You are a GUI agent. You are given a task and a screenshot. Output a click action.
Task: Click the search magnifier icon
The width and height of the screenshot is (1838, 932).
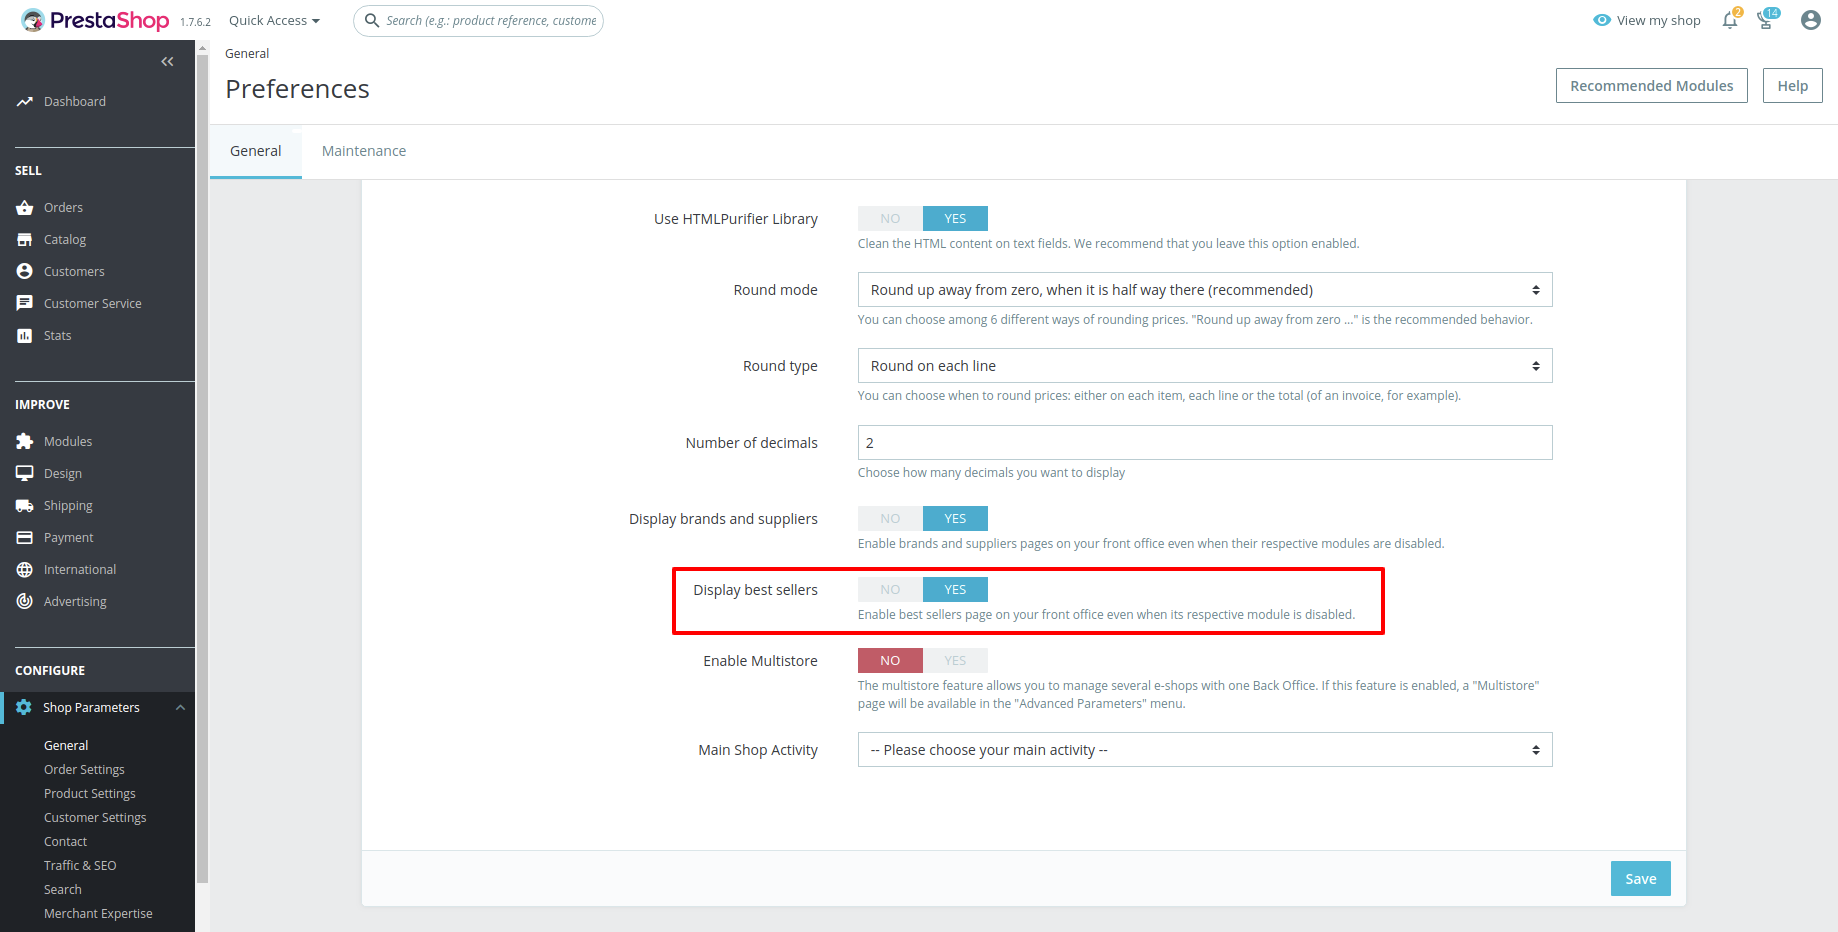pos(372,20)
